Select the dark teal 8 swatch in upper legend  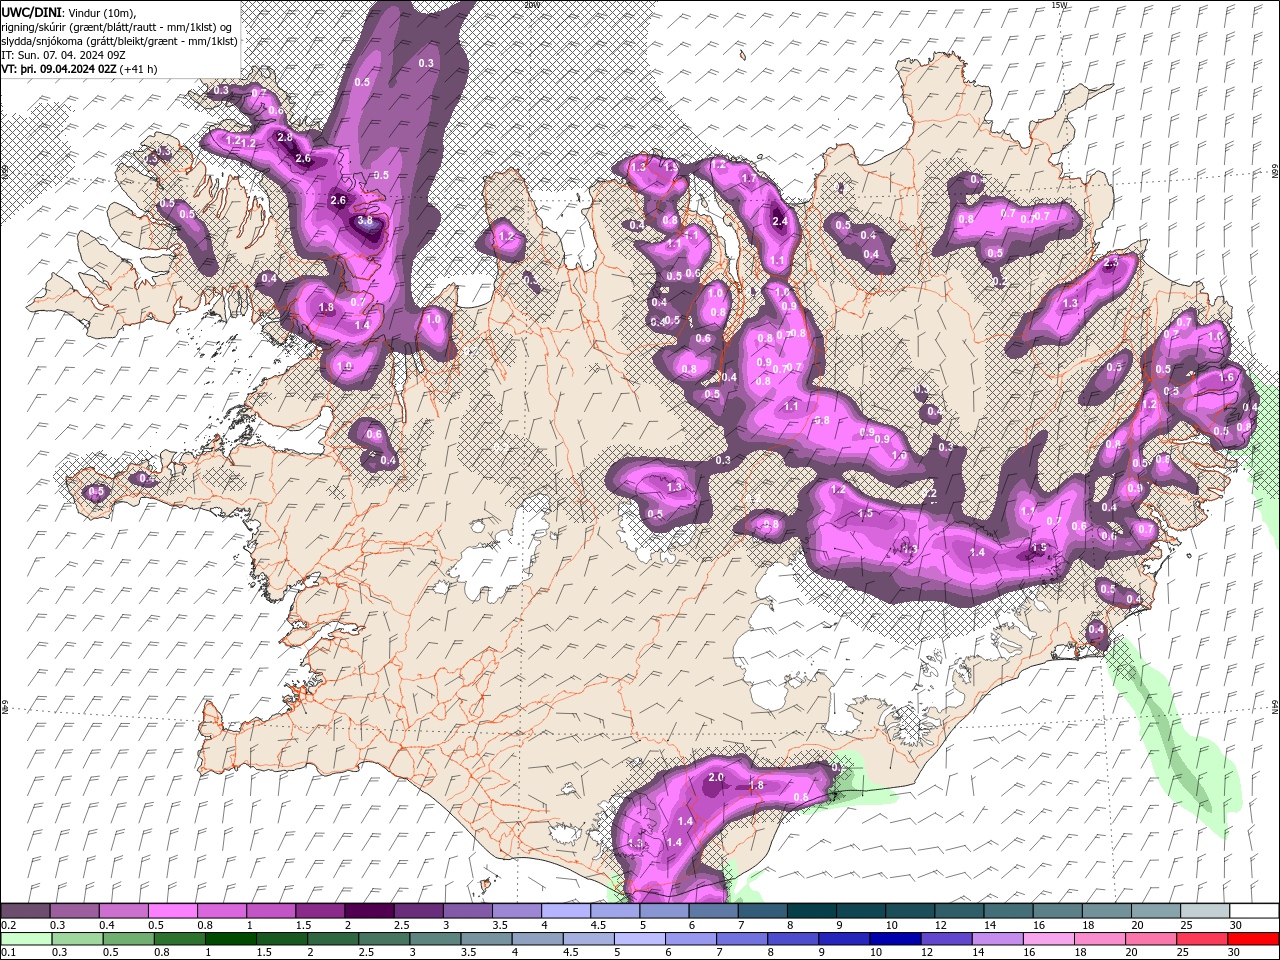[812, 911]
